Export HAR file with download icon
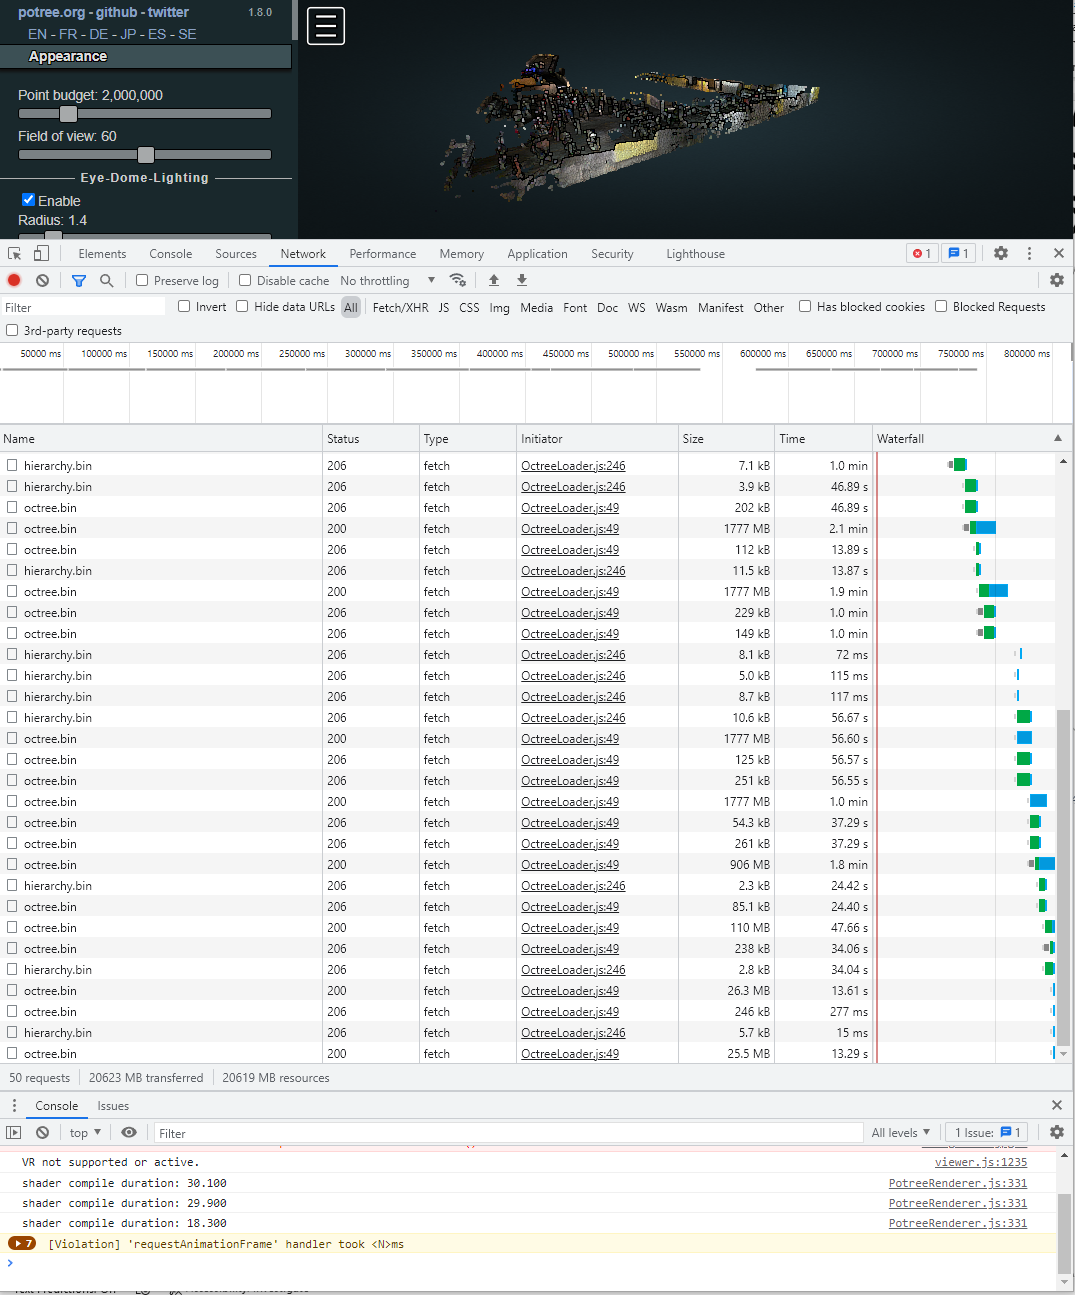The image size is (1075, 1295). tap(521, 280)
